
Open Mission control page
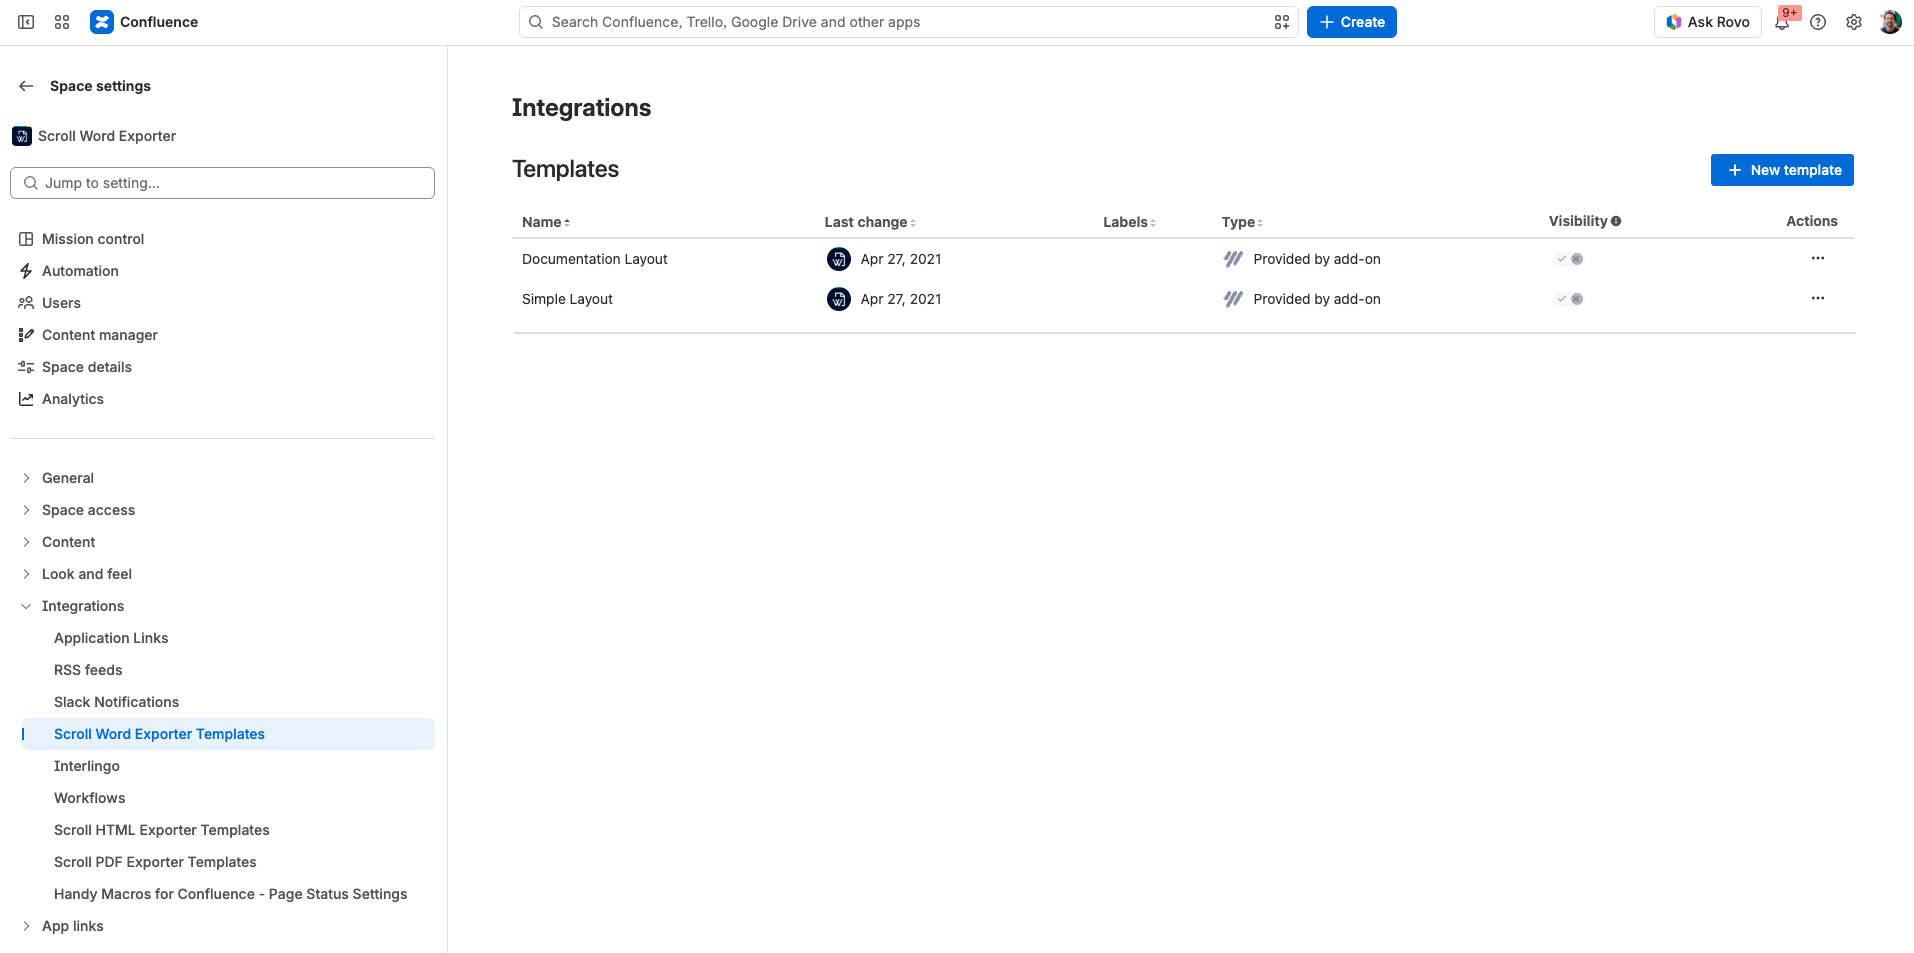click(93, 239)
